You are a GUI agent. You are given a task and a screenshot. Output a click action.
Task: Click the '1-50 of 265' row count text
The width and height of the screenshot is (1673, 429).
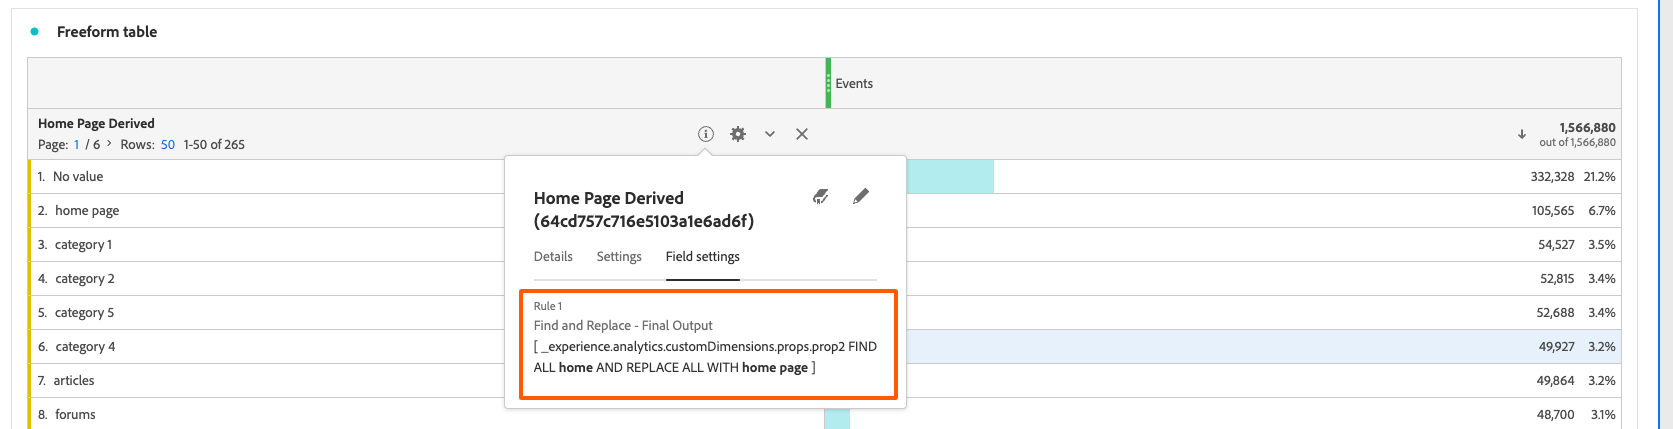coord(214,145)
